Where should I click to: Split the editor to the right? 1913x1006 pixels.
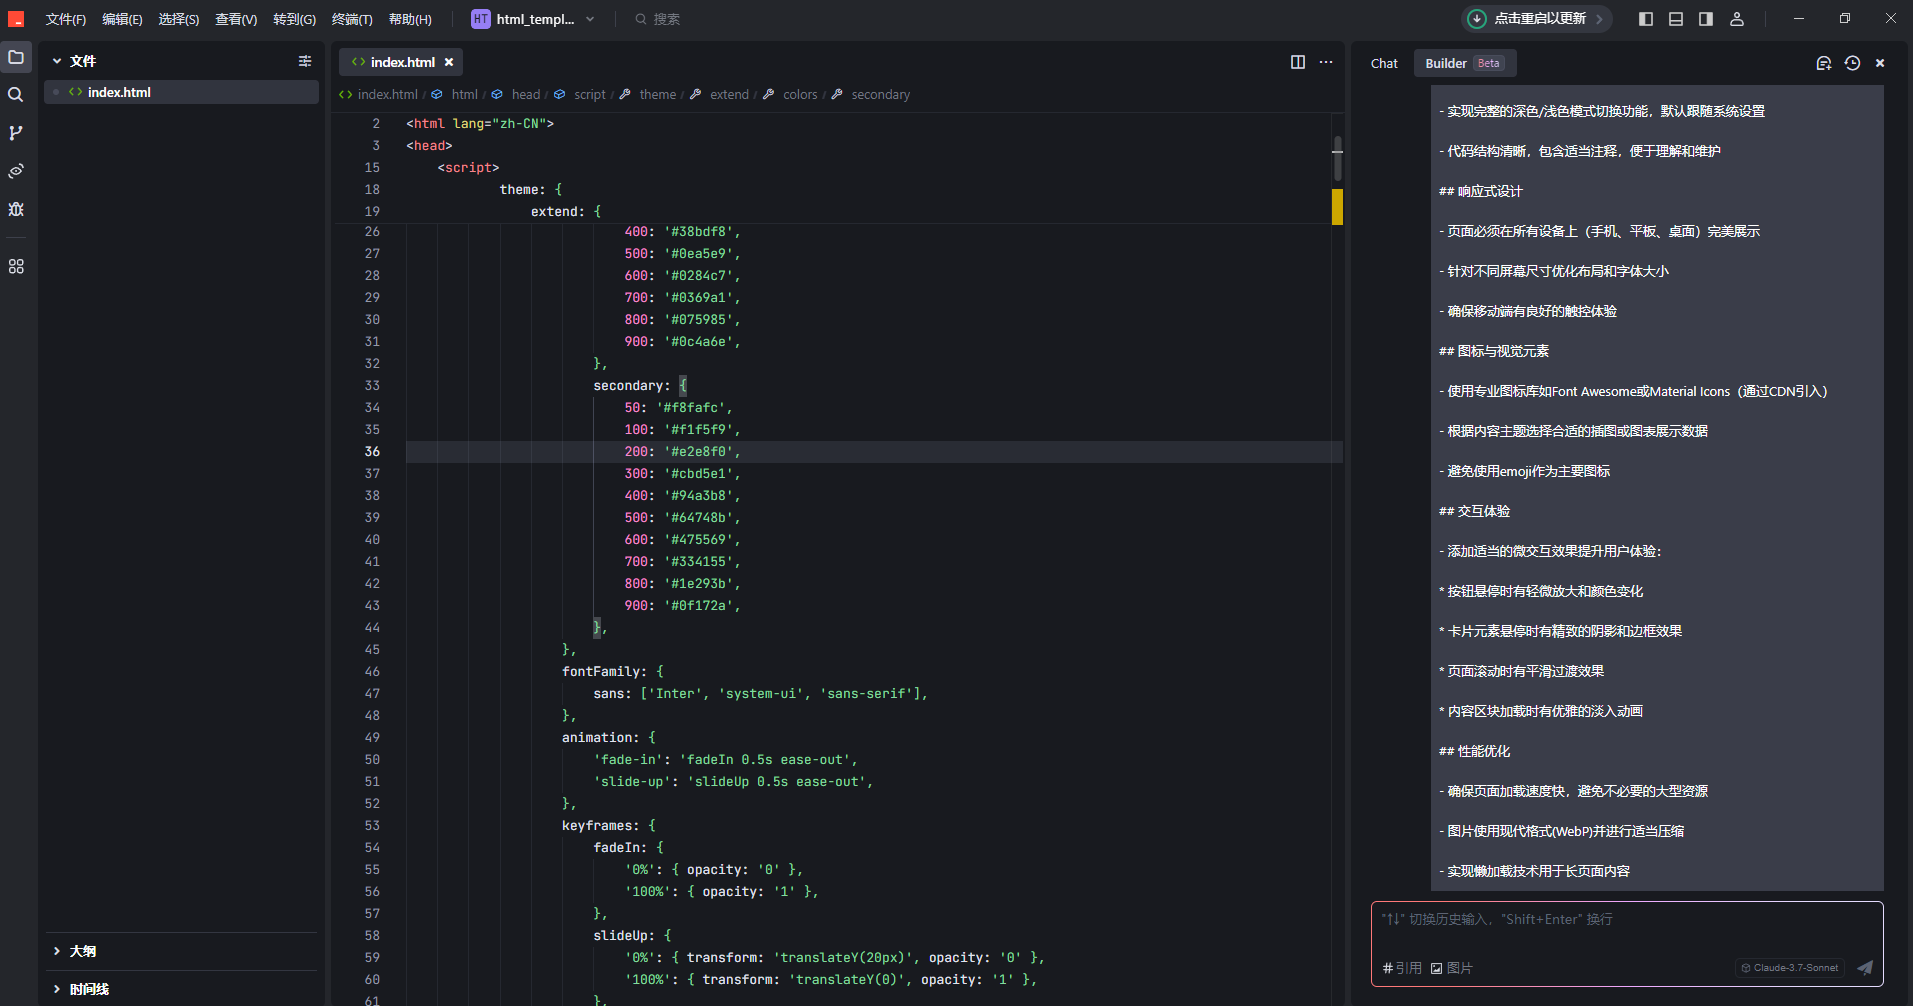click(x=1297, y=62)
